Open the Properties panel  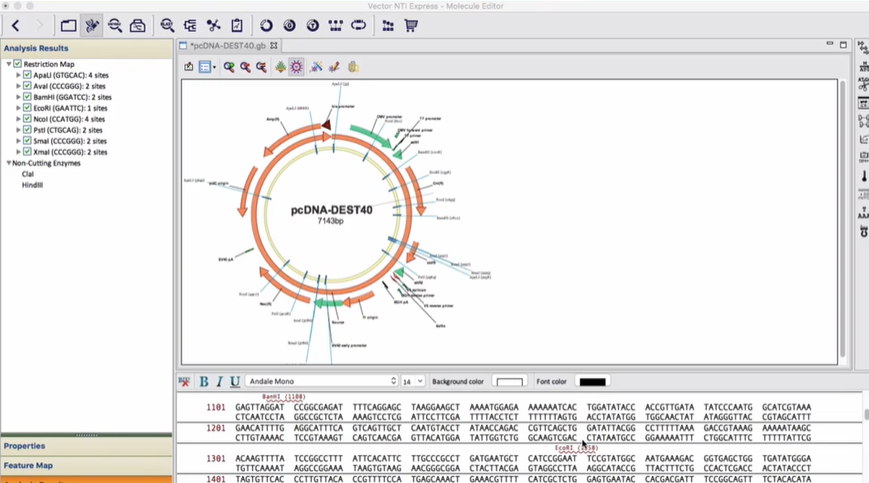[x=24, y=446]
